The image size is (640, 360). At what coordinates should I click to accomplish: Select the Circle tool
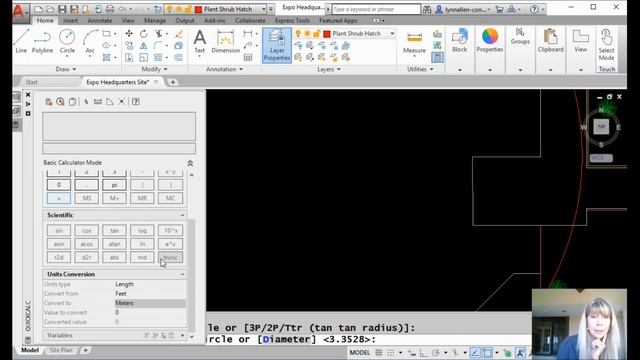(67, 41)
